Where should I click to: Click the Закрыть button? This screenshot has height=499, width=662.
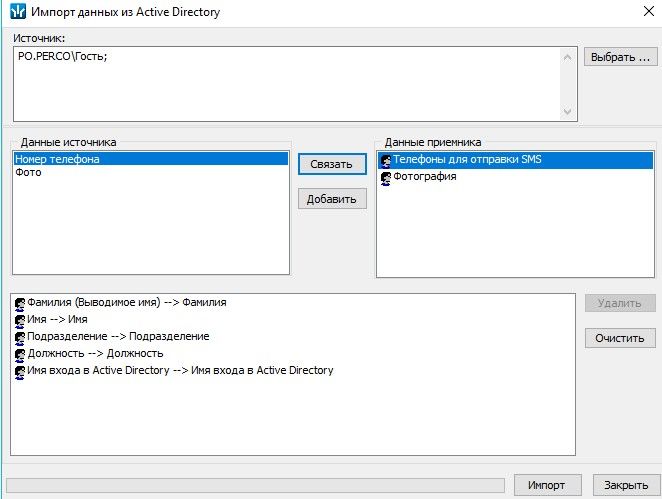[626, 485]
